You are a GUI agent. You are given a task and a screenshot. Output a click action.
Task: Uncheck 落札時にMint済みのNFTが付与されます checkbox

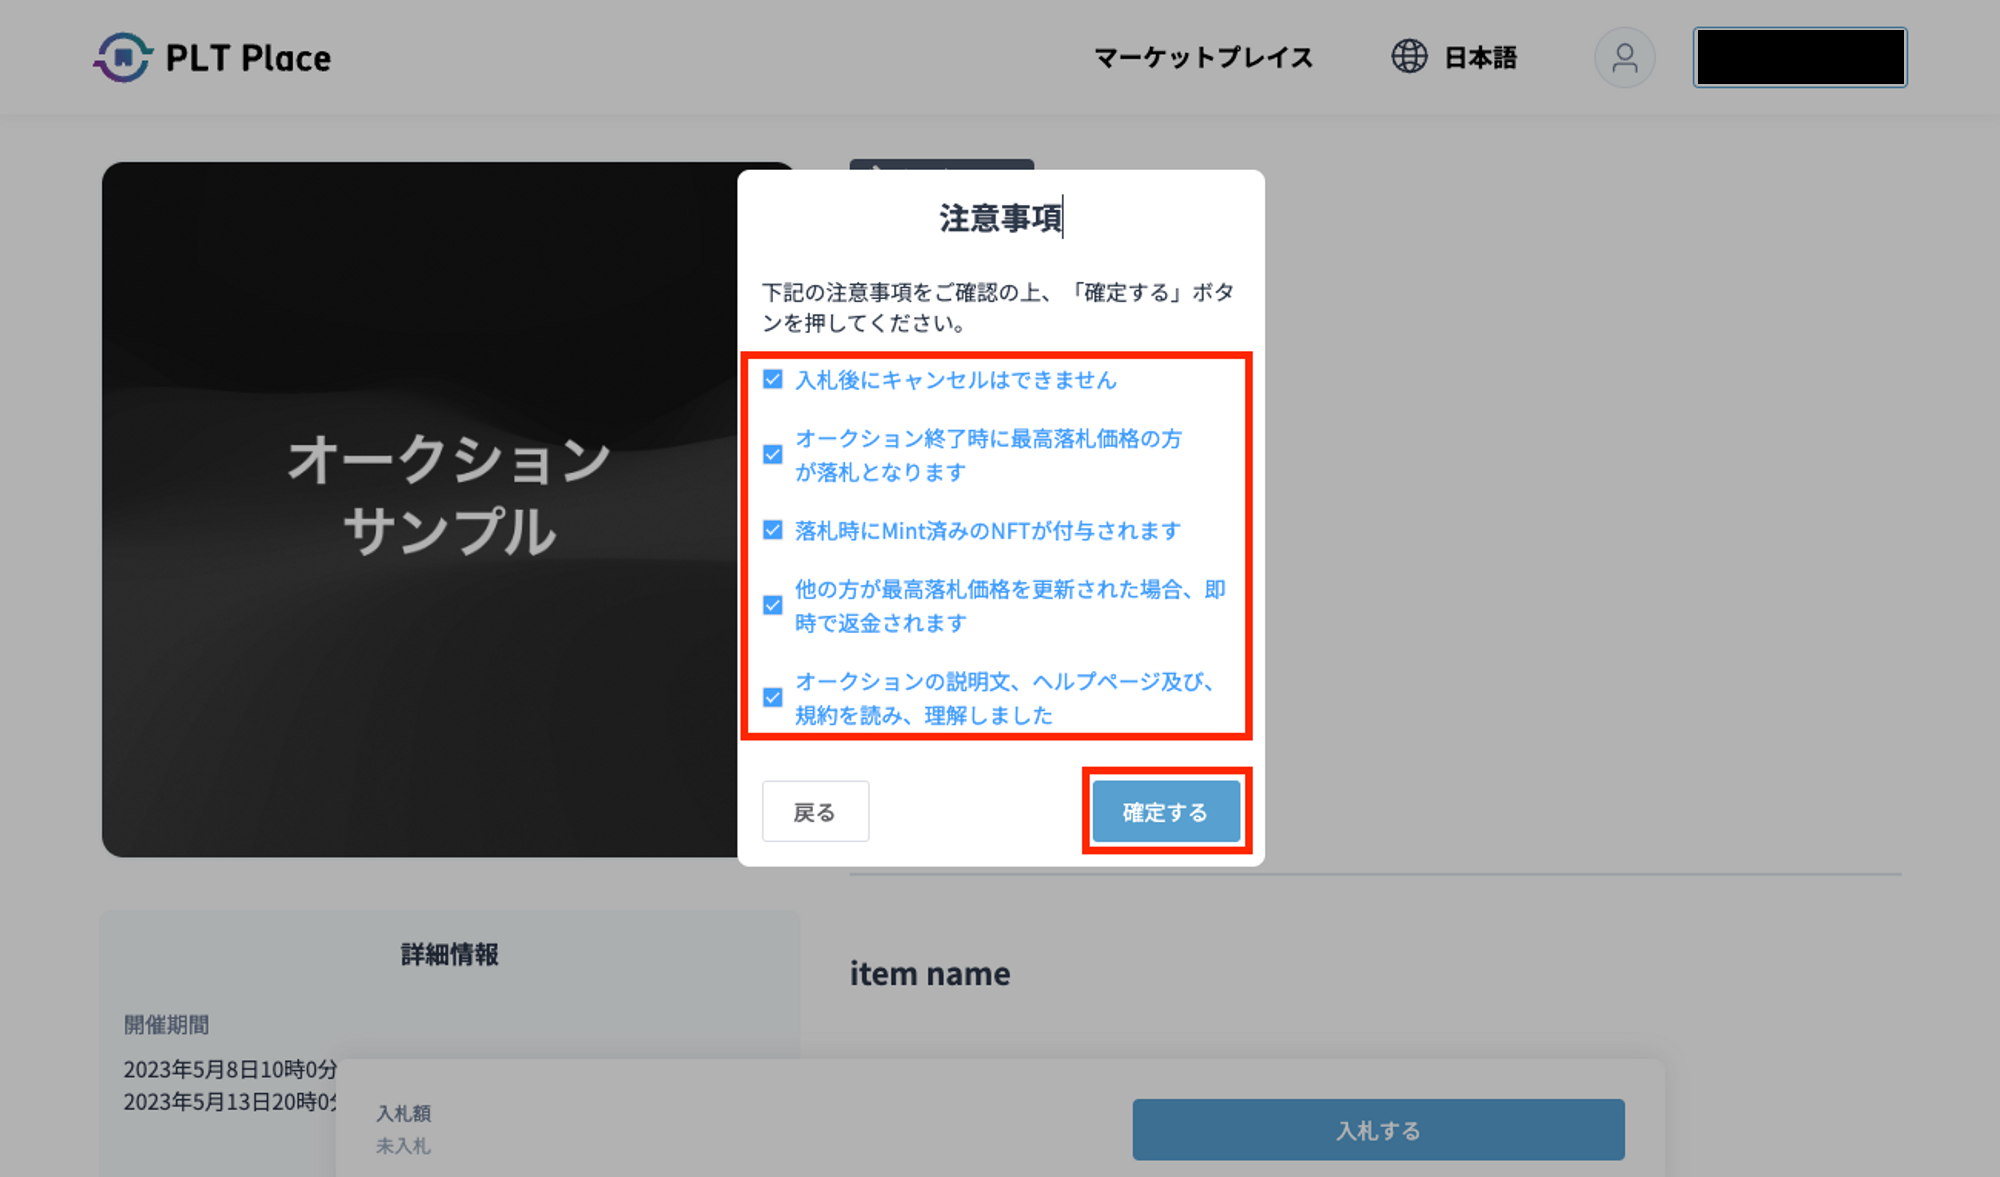tap(773, 530)
